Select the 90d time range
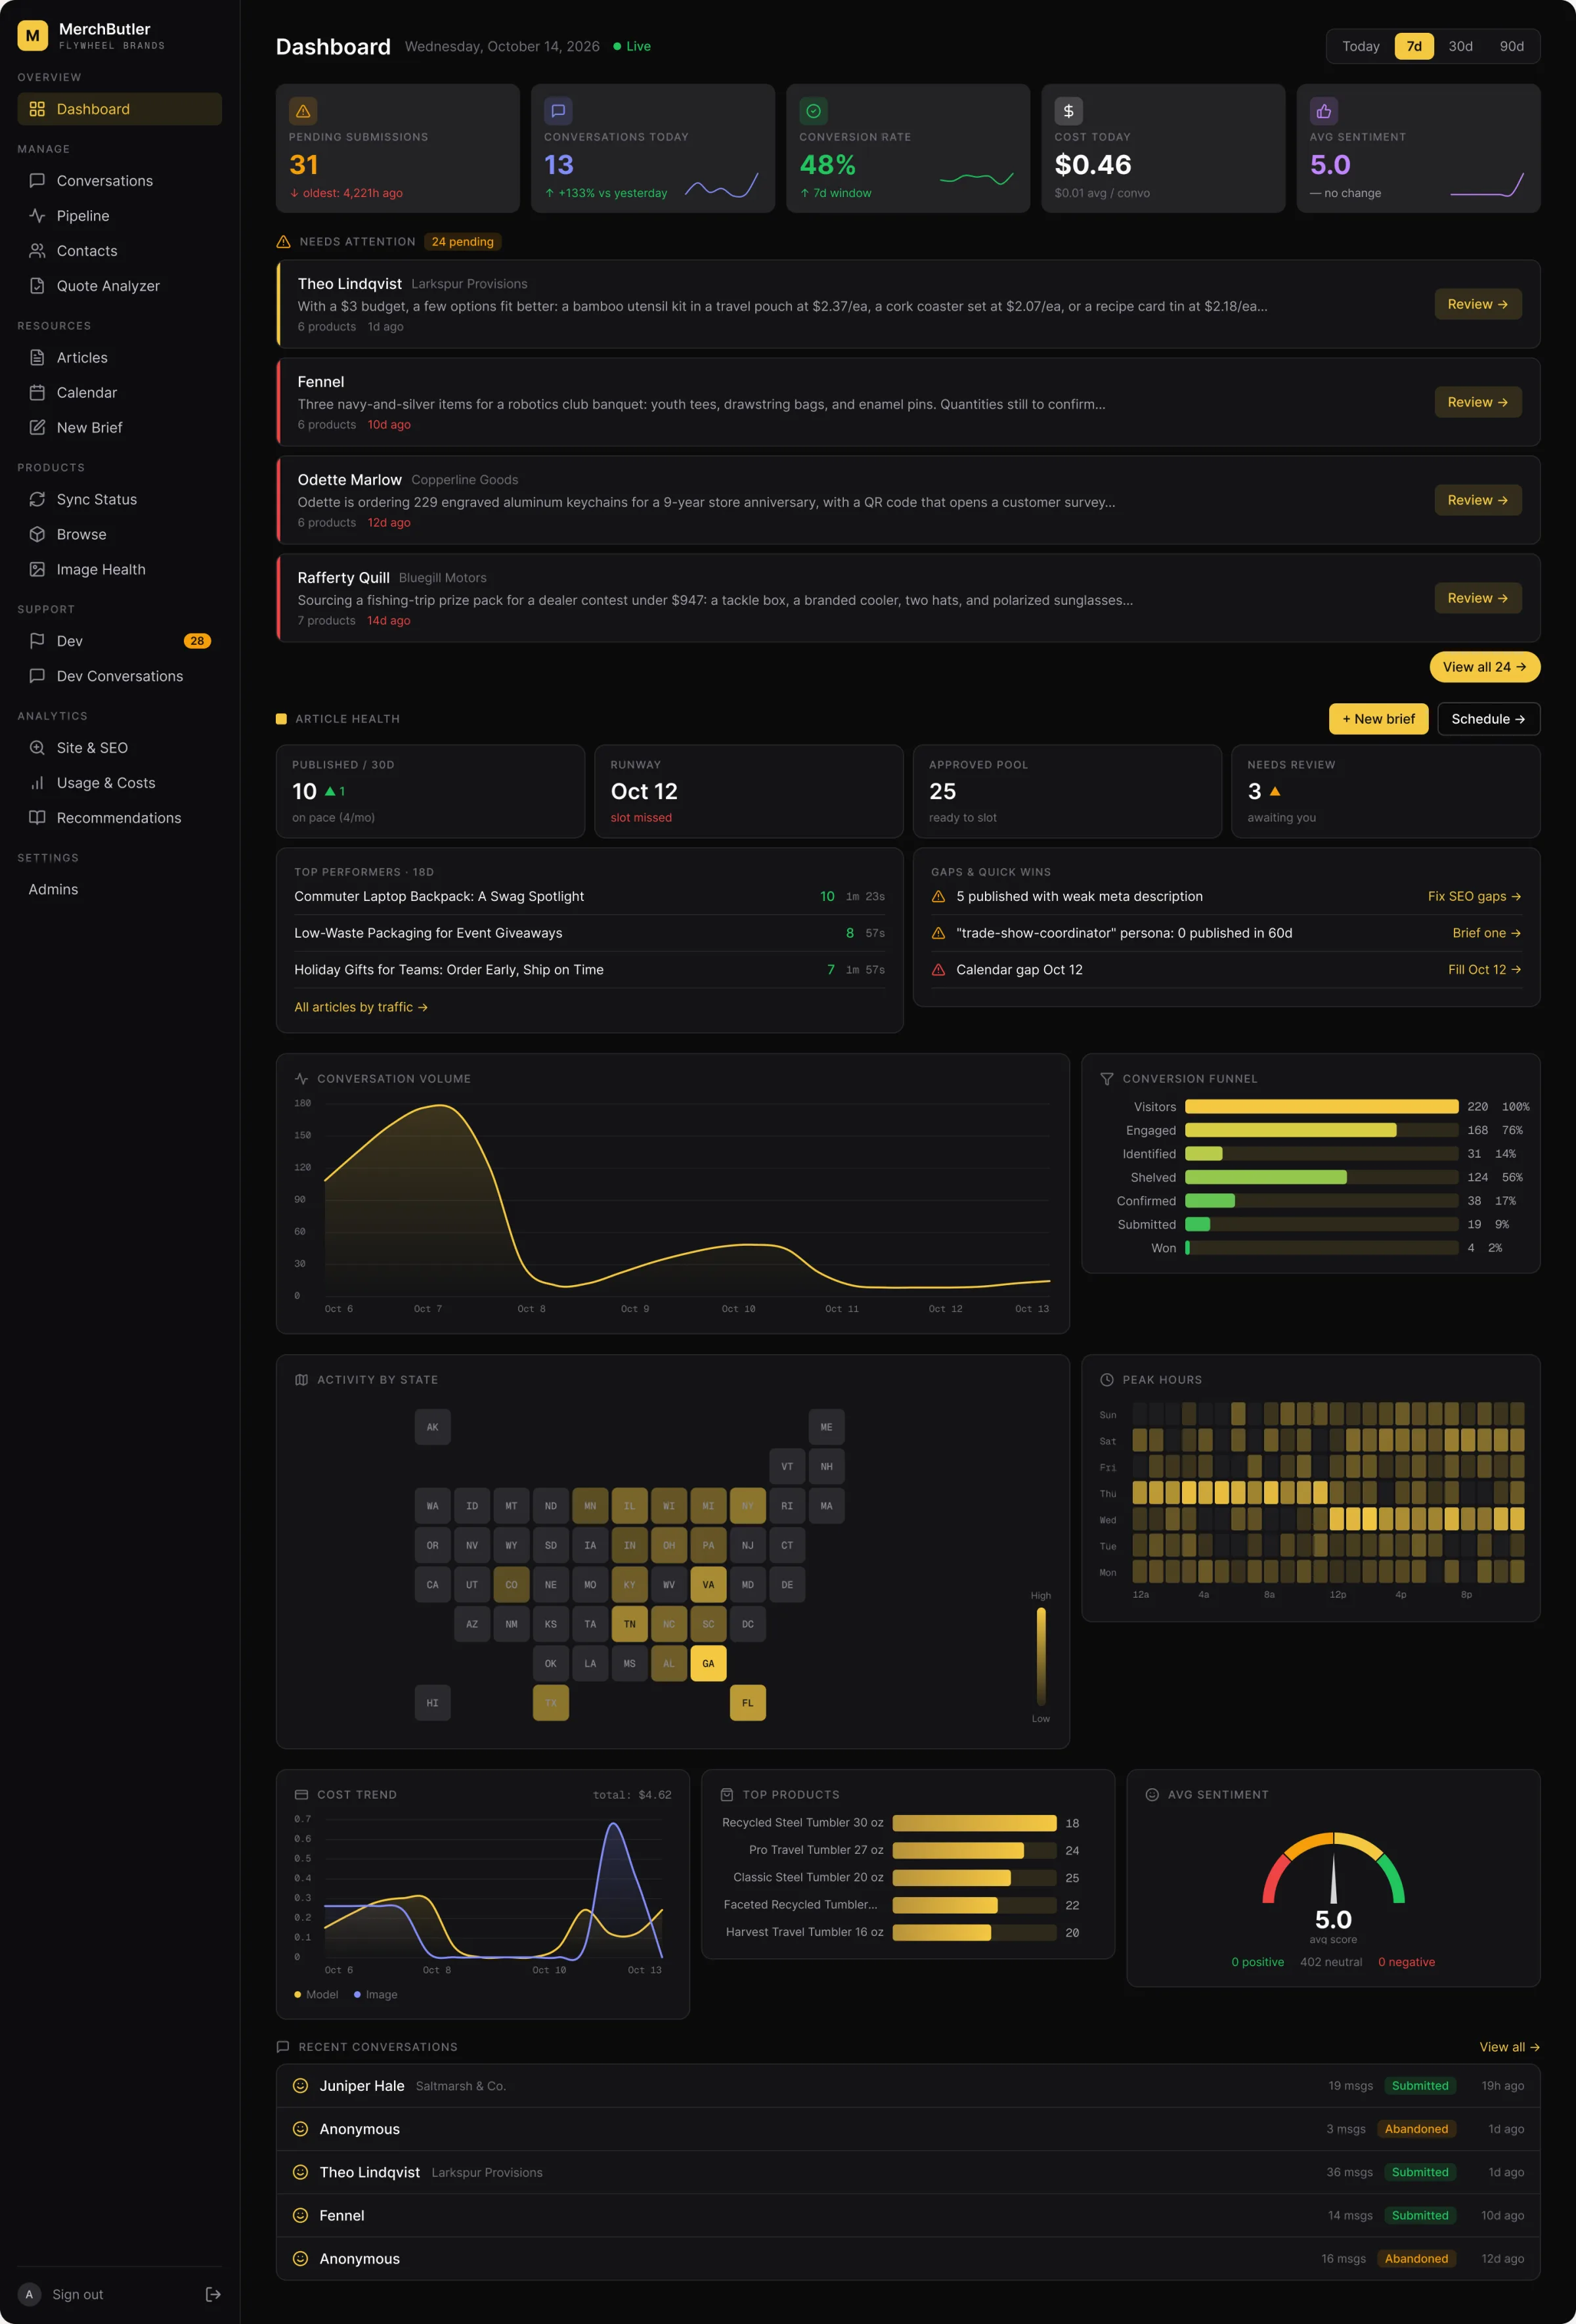This screenshot has height=2324, width=1576. click(1511, 46)
